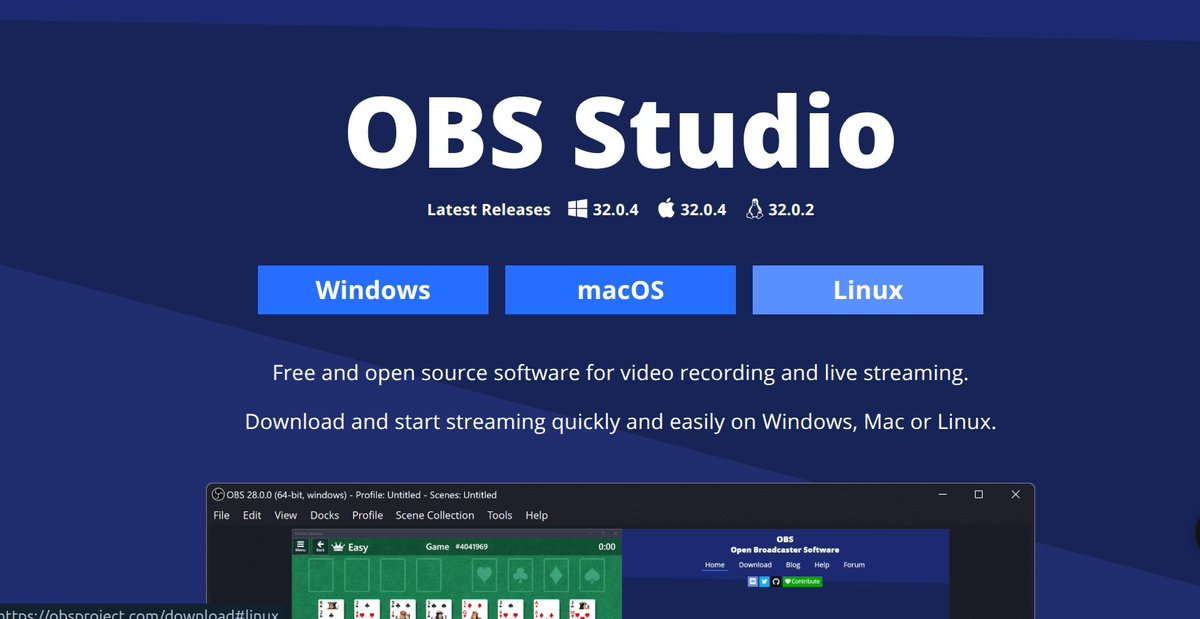Click the Windows download button

click(373, 290)
